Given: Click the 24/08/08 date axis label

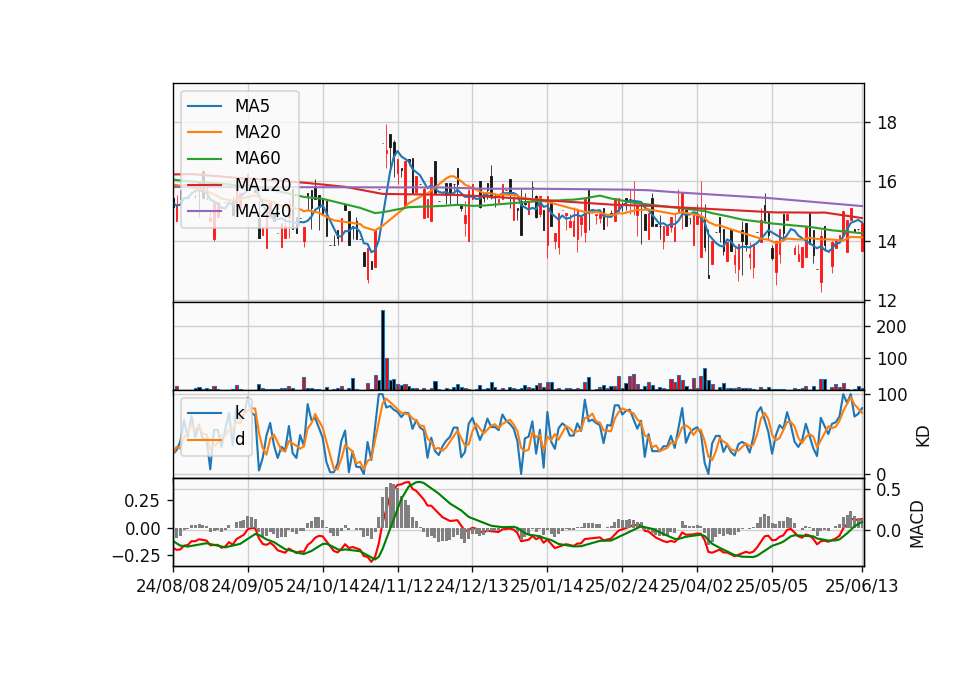Looking at the screenshot, I should pos(173,586).
